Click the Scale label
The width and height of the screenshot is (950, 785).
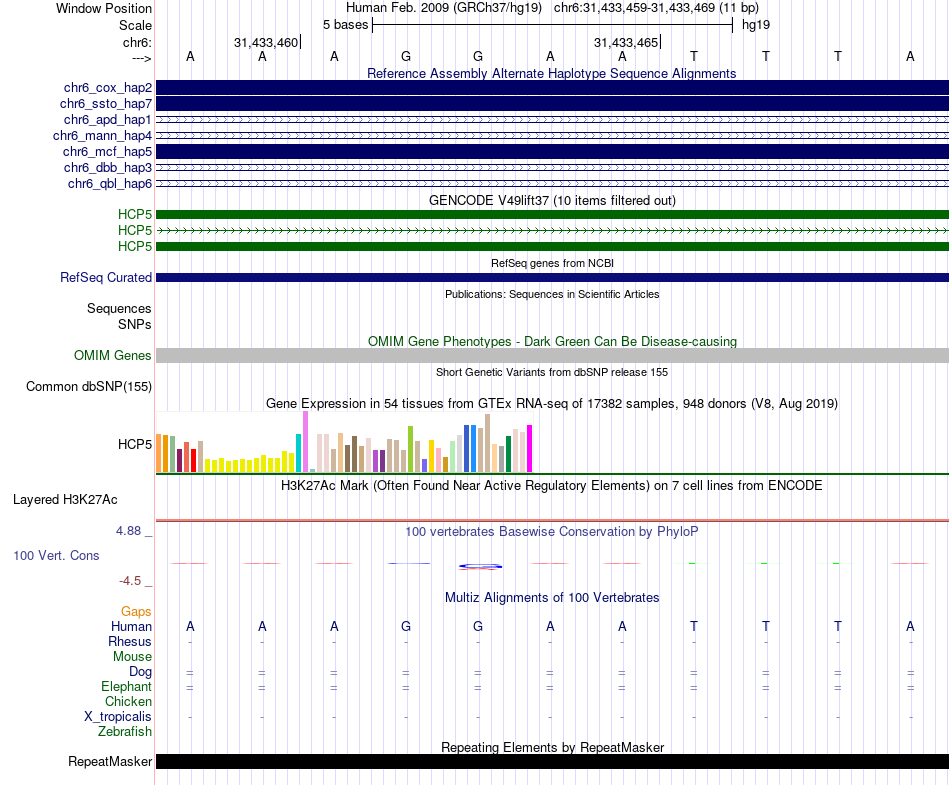[135, 25]
